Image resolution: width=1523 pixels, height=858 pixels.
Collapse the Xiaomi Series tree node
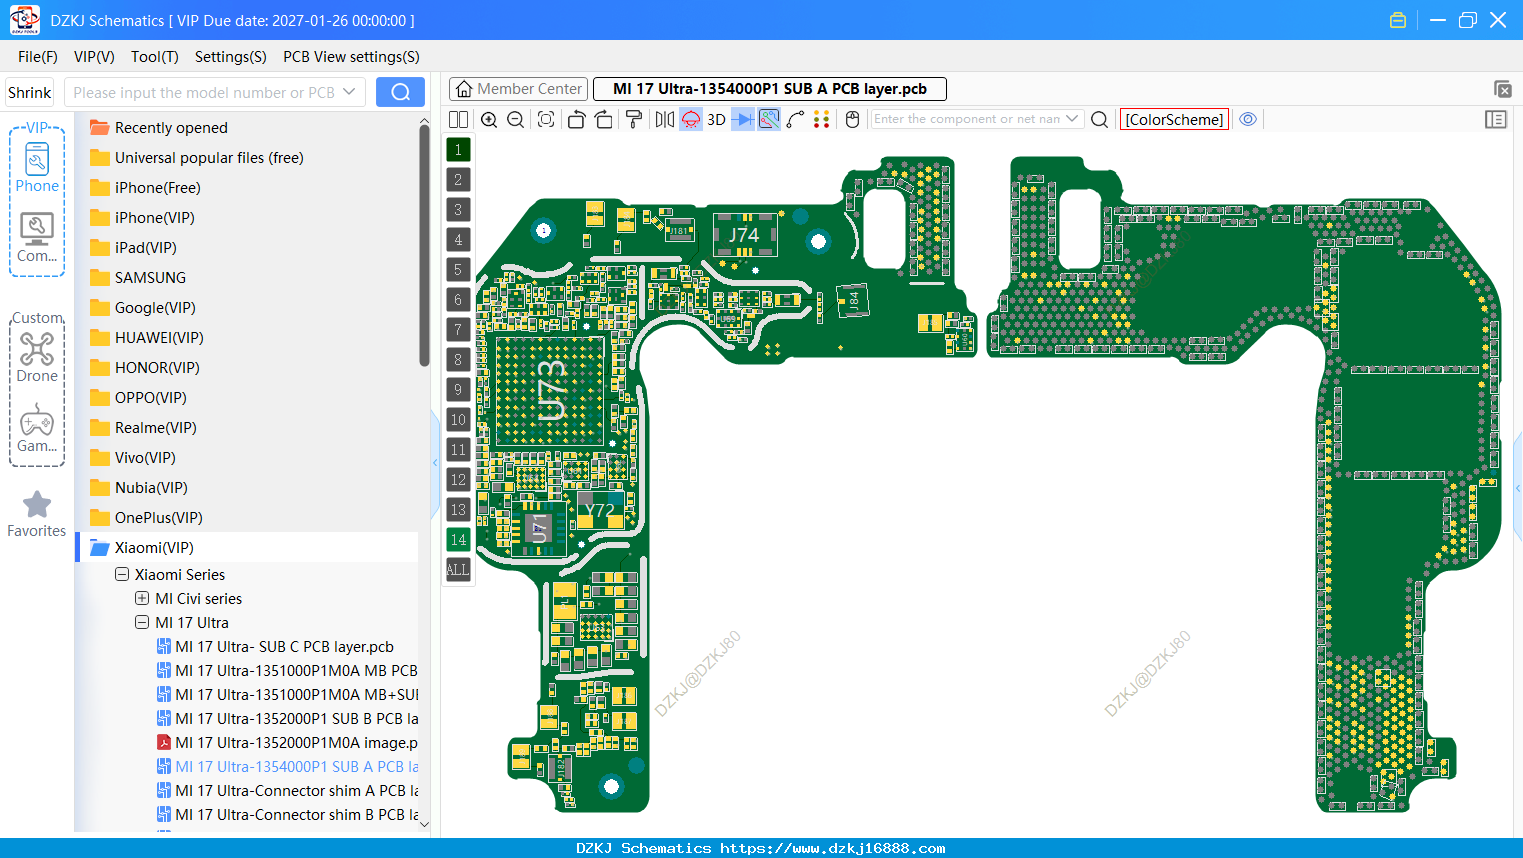pyautogui.click(x=122, y=575)
